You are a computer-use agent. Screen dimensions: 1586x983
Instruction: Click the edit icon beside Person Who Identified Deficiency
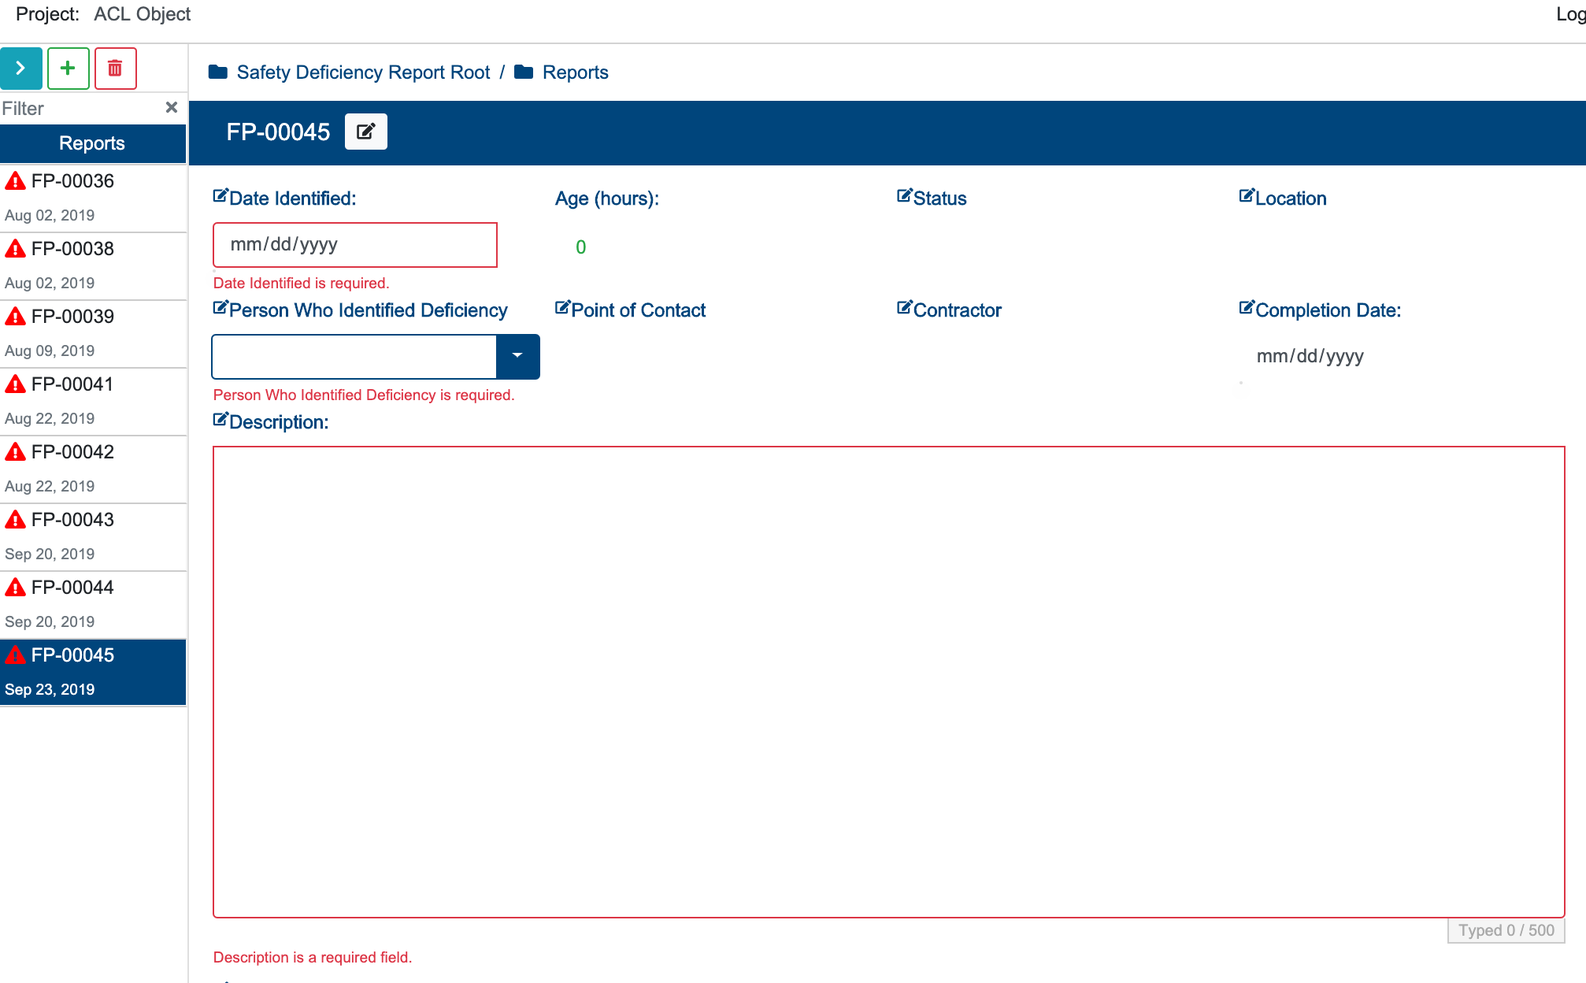tap(220, 308)
